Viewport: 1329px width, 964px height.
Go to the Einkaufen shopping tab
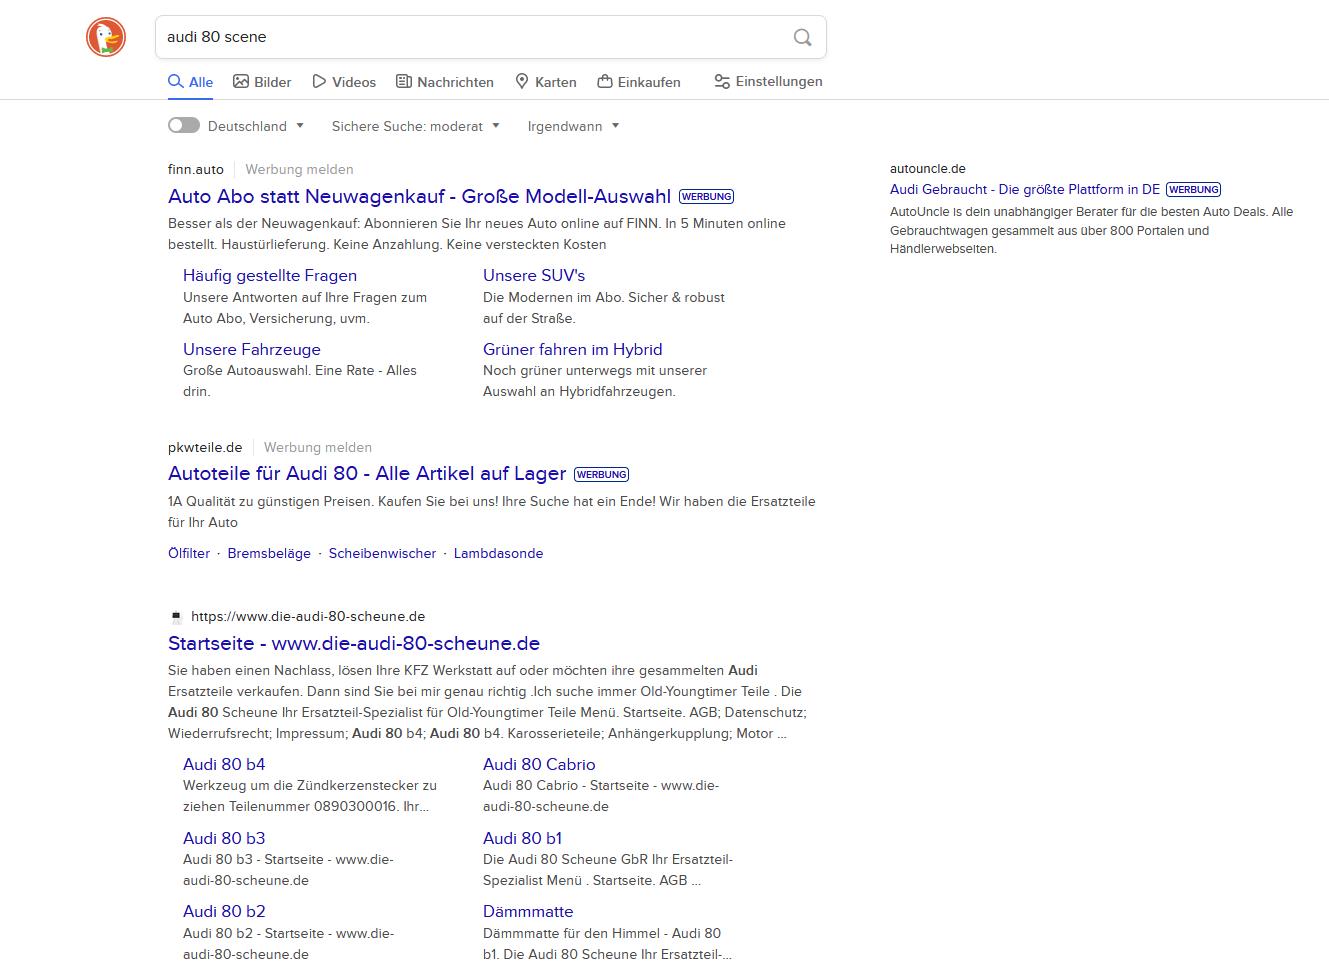click(639, 82)
